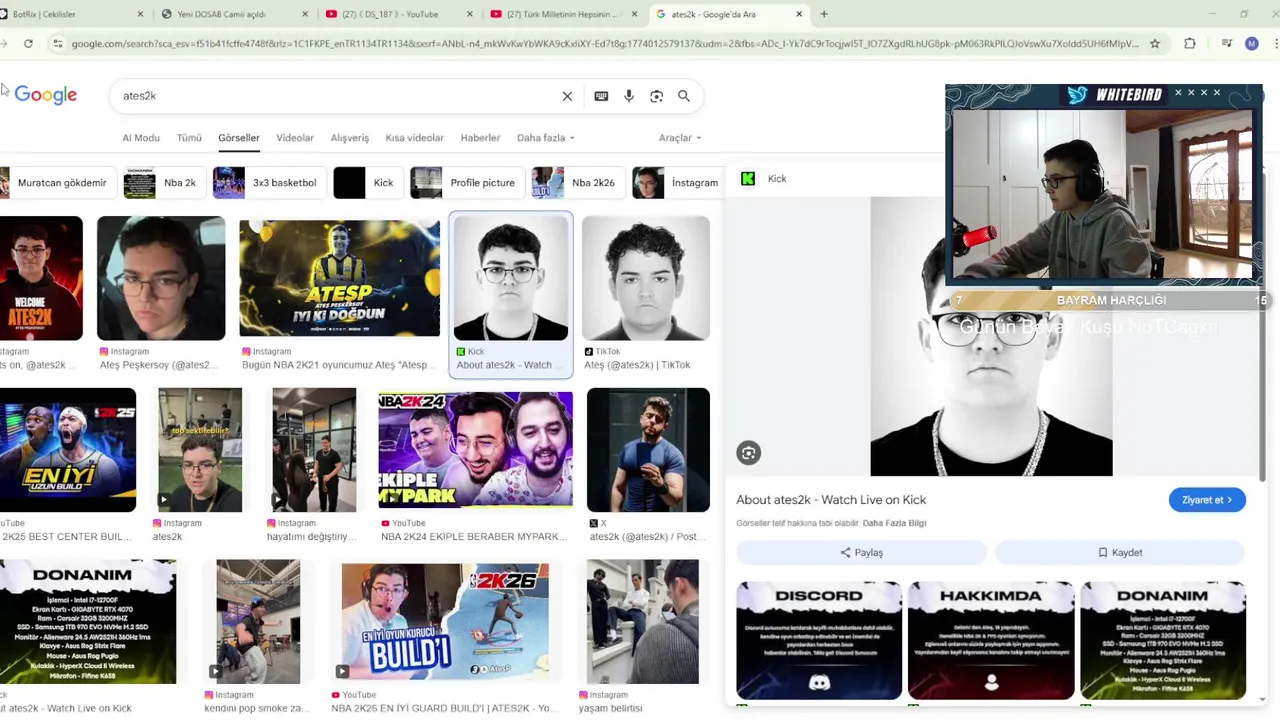Search by image with the lens icon
The image size is (1280, 720).
(656, 96)
